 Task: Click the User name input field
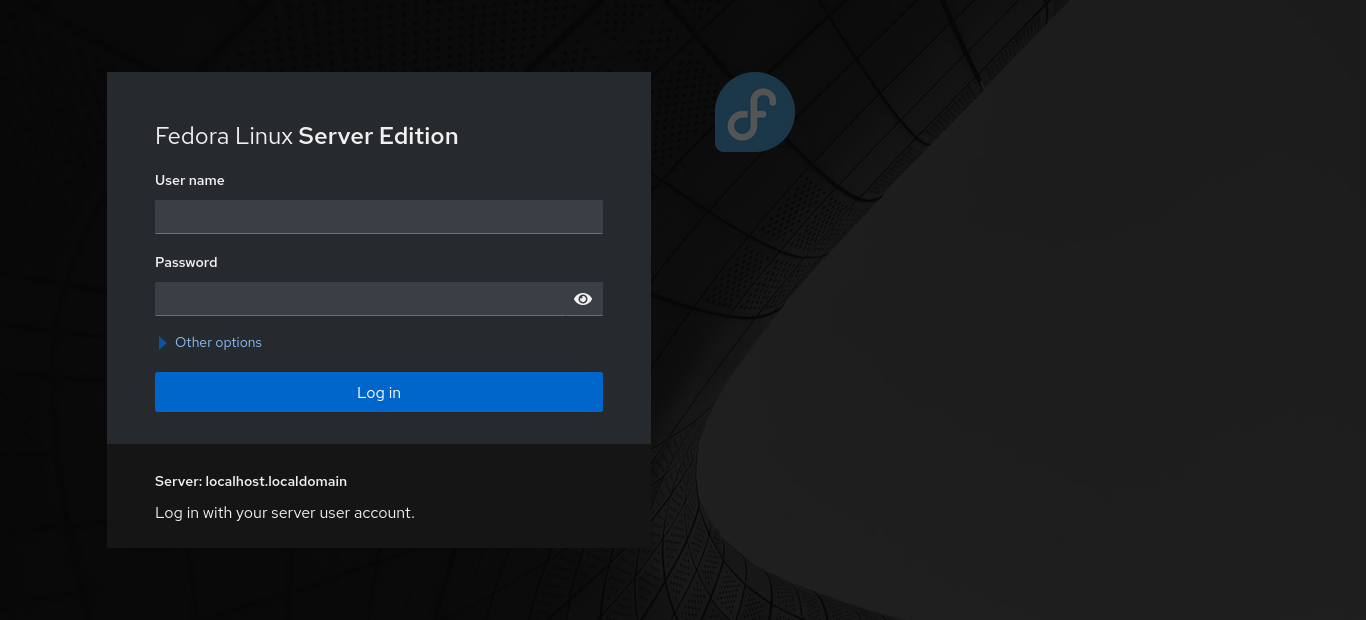tap(378, 217)
